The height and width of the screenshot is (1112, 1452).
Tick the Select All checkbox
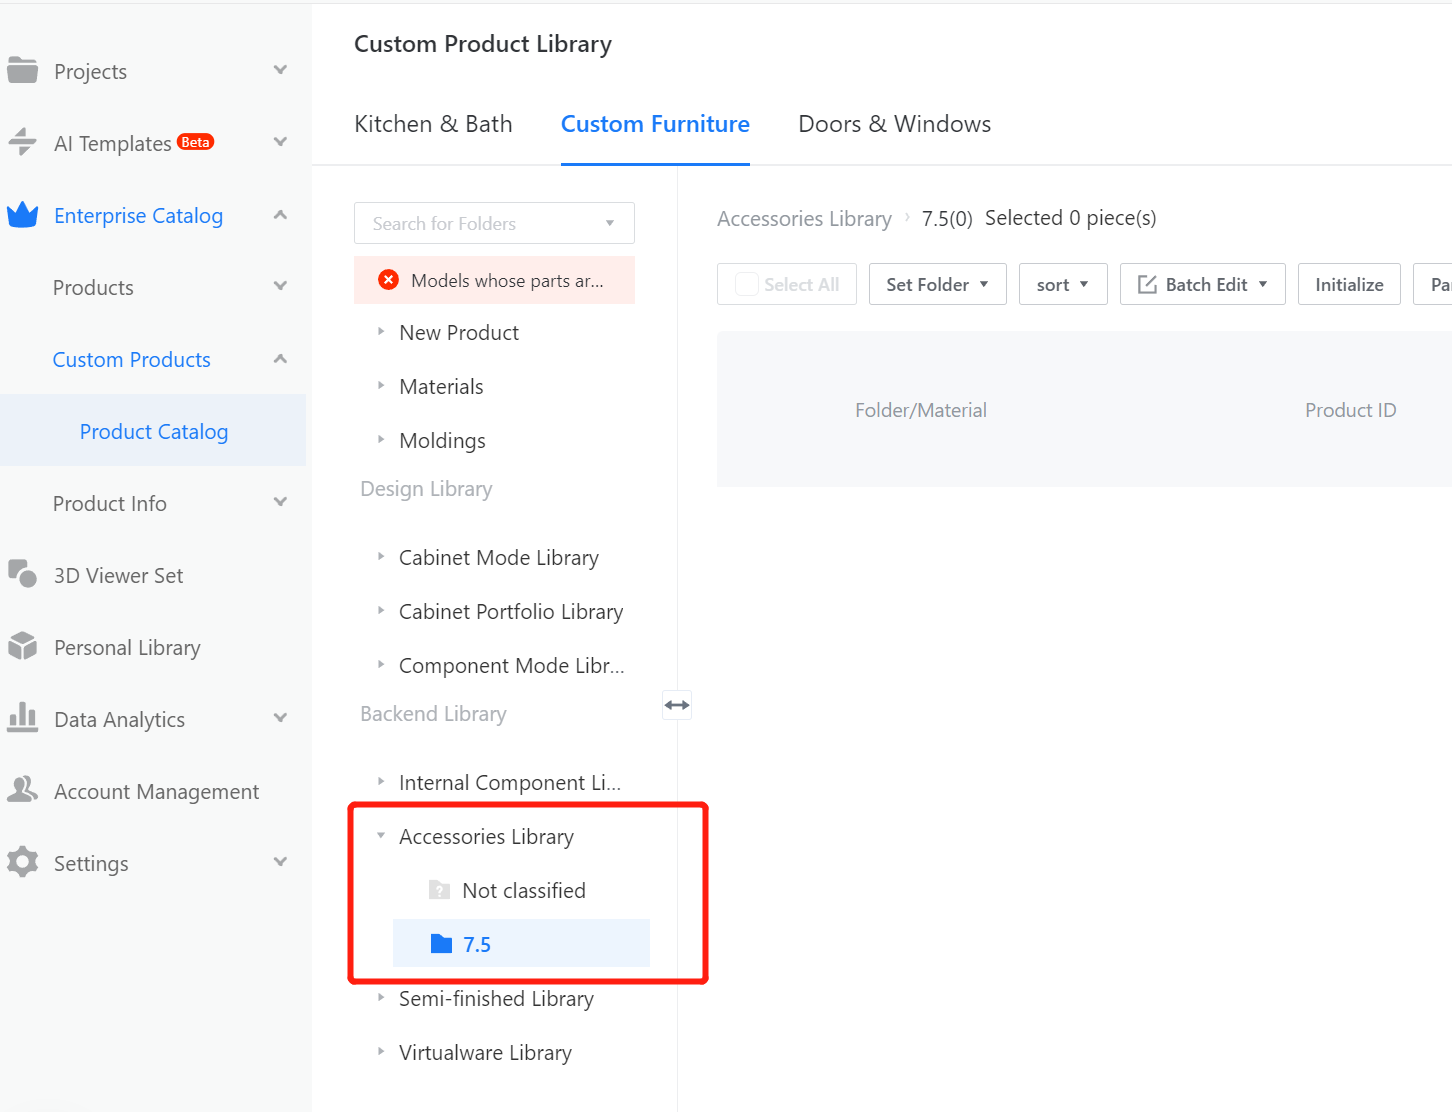pos(746,285)
